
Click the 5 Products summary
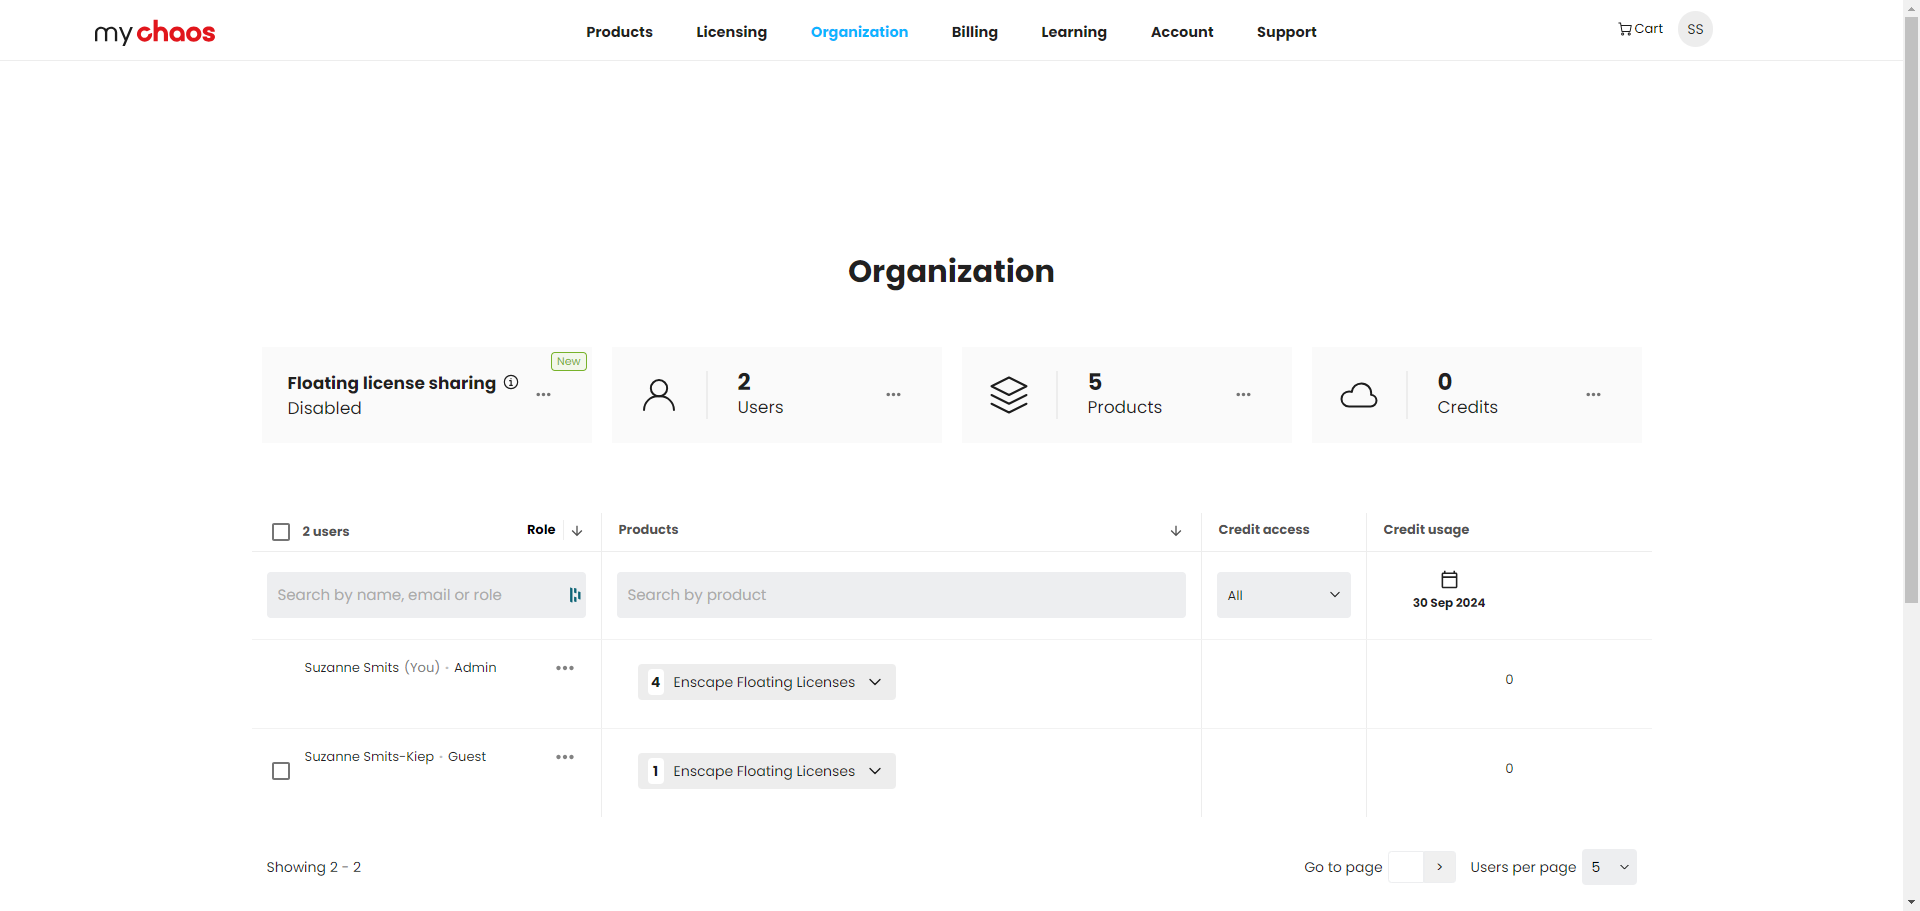1125,395
